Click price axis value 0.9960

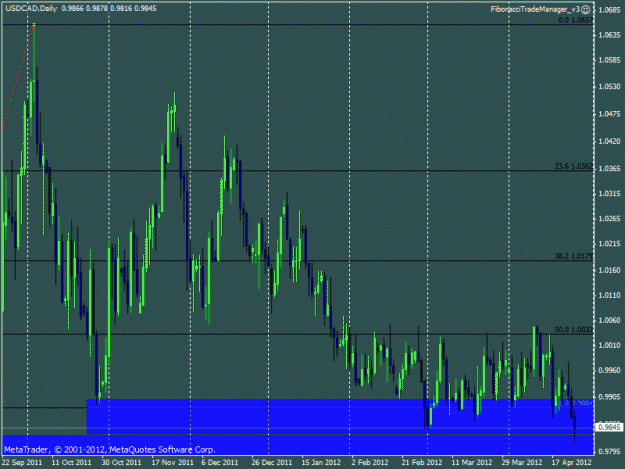pos(609,370)
